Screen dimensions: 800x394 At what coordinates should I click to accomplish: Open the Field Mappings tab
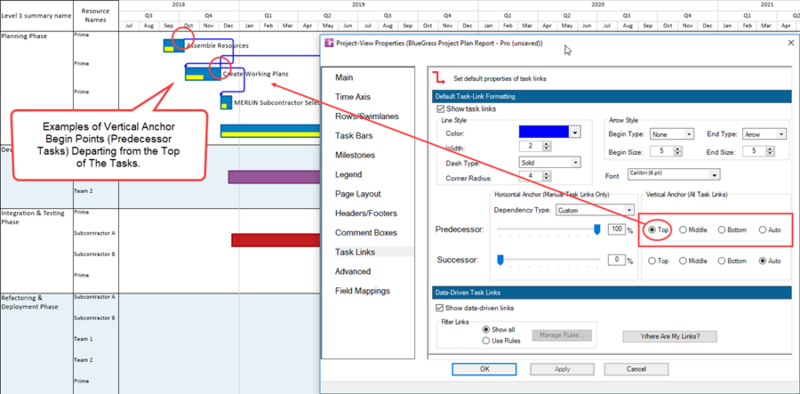(362, 291)
